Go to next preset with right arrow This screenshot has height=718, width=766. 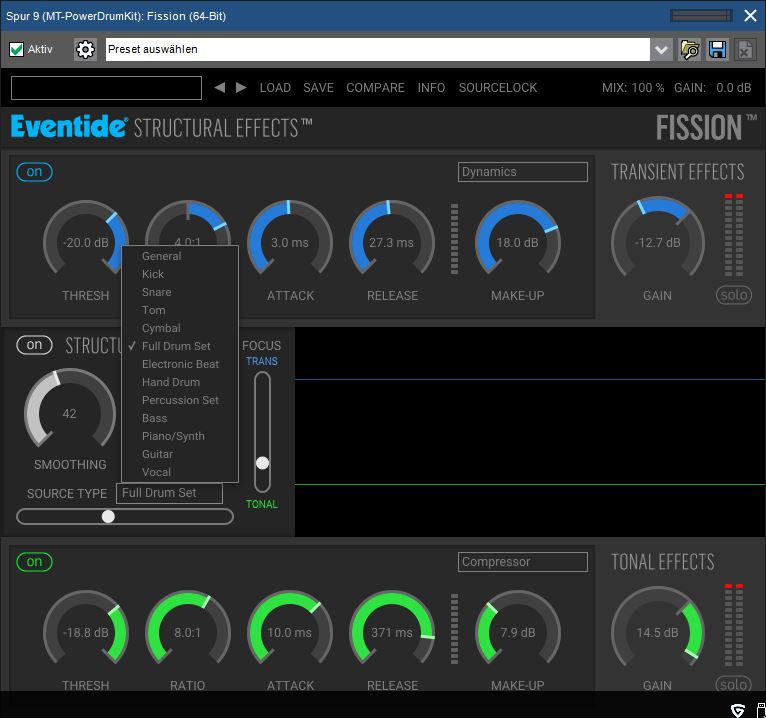[241, 87]
